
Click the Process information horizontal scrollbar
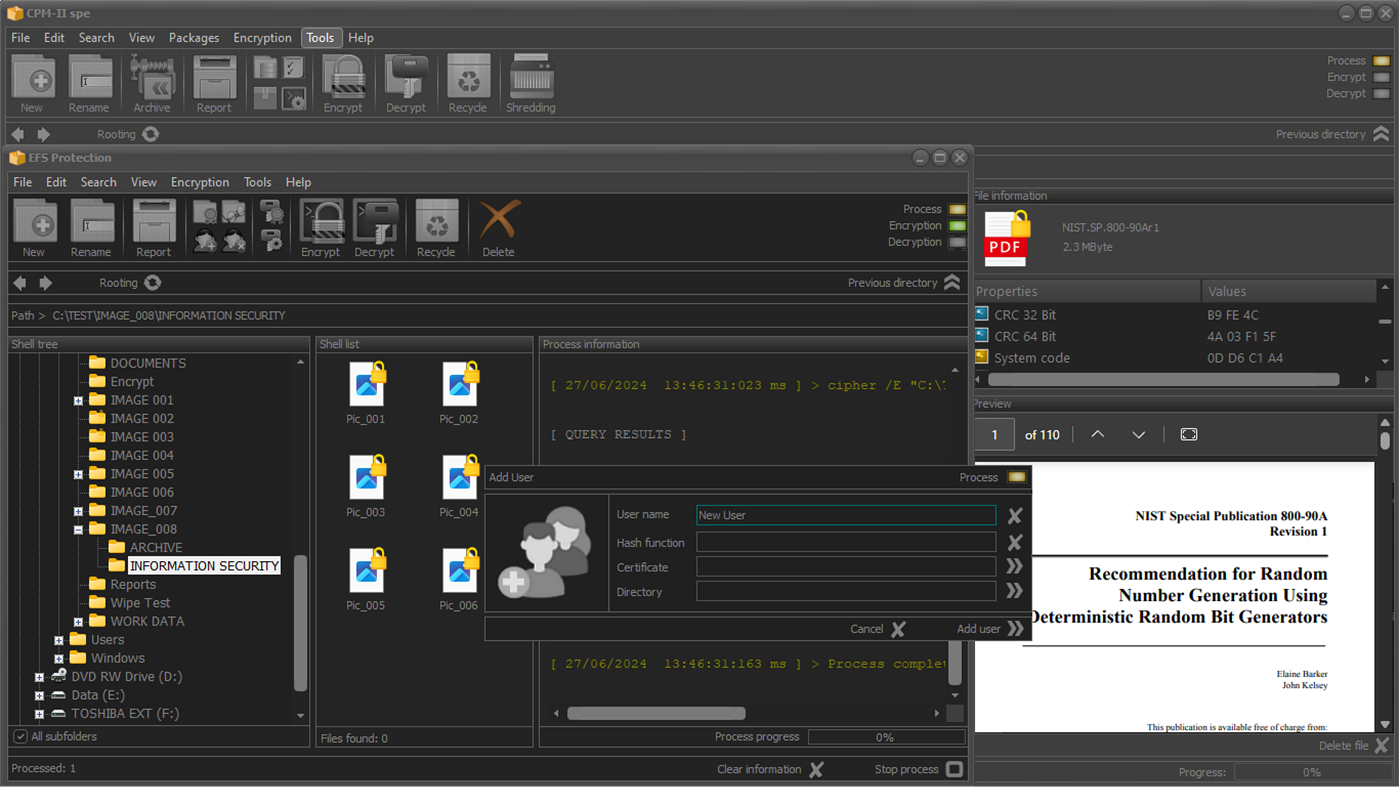click(x=656, y=714)
